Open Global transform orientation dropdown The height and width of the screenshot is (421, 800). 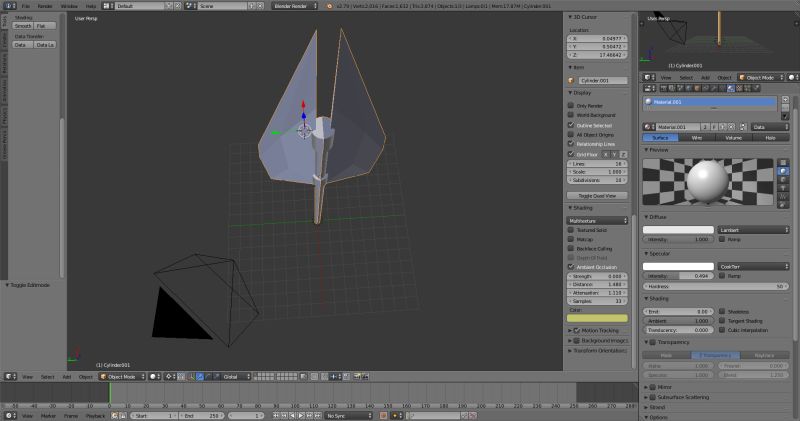point(236,377)
